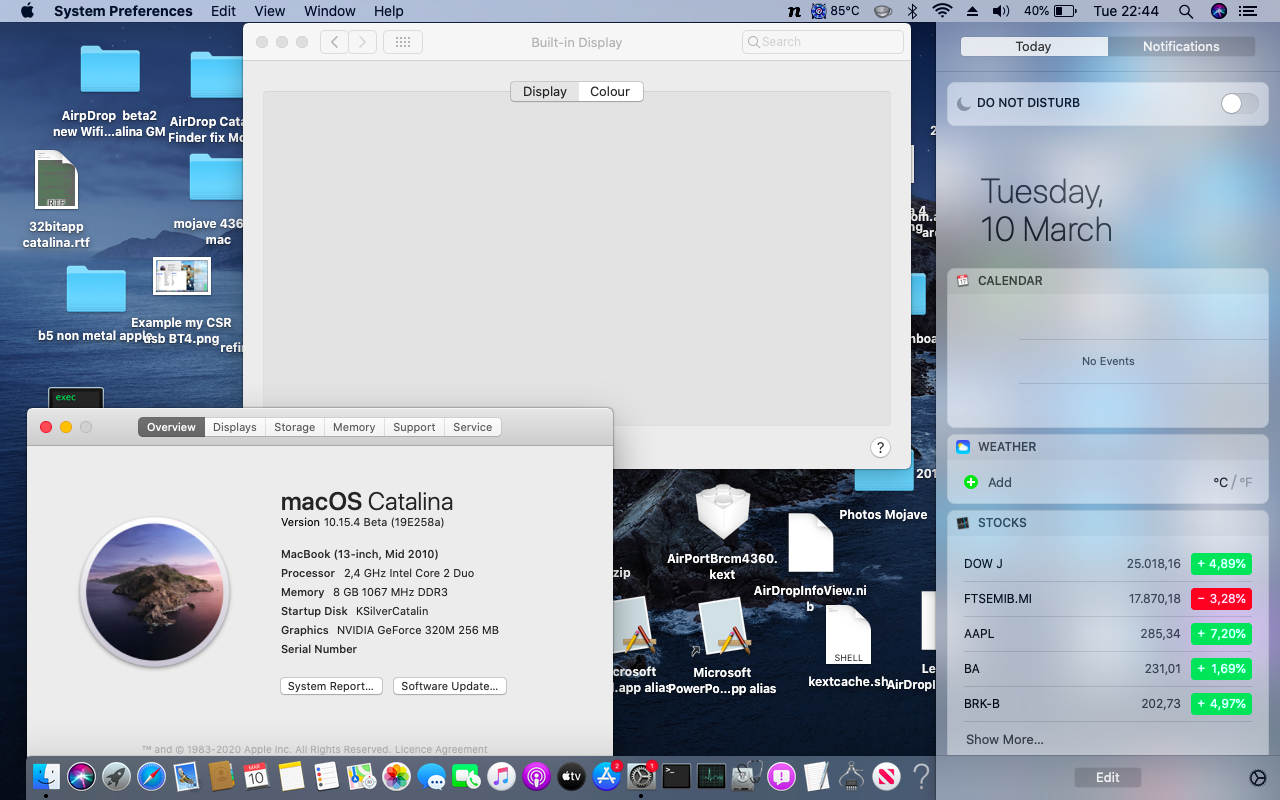Open FaceTime app in Dock
The height and width of the screenshot is (800, 1280).
coord(467,776)
